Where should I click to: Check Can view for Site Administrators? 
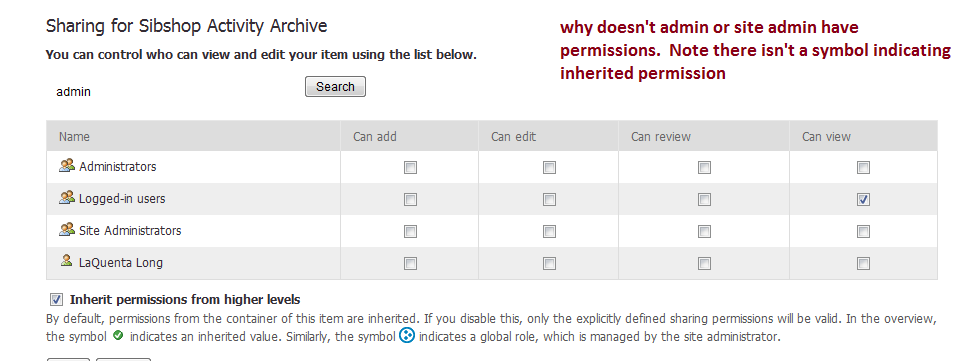(x=863, y=231)
